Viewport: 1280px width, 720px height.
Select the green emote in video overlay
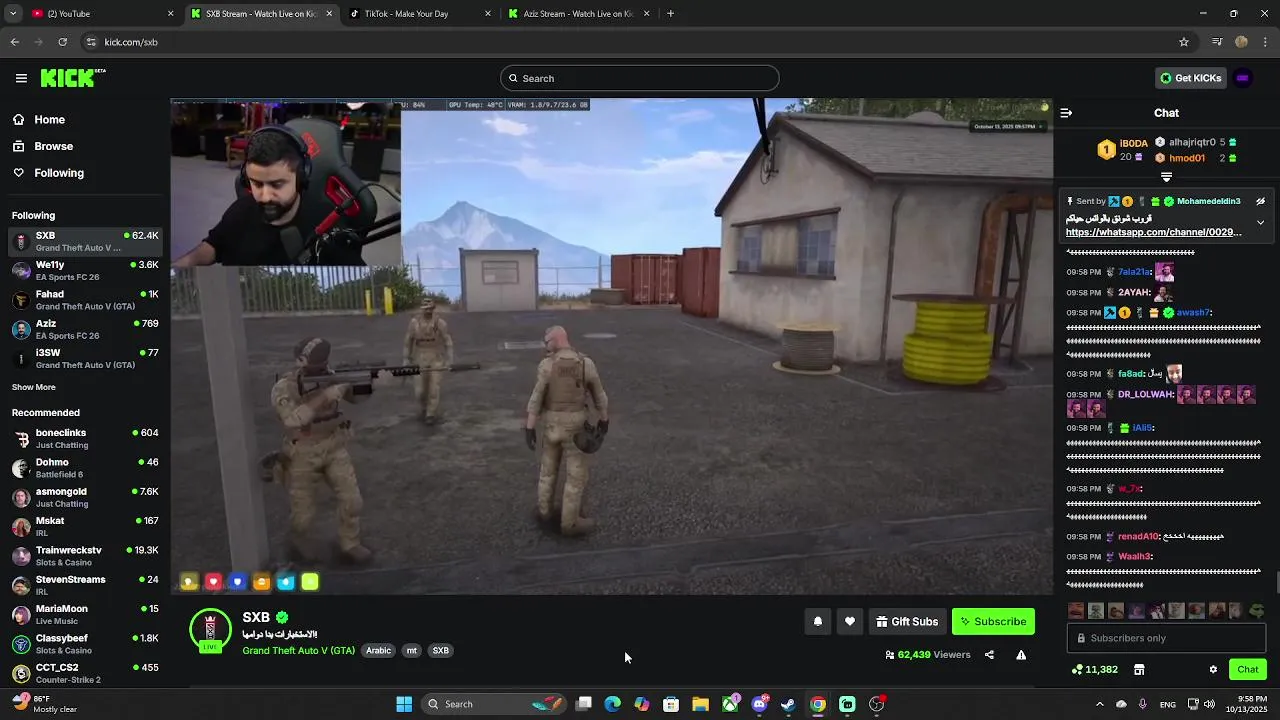310,582
